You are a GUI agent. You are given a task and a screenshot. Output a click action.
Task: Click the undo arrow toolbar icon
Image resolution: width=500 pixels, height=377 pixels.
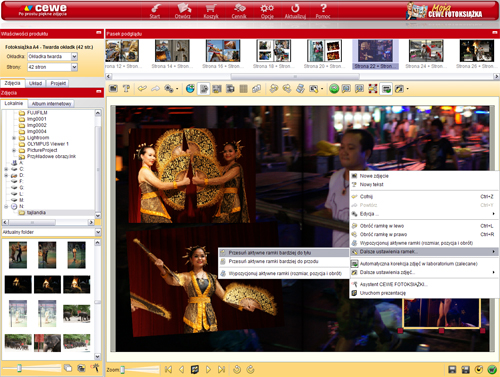pyautogui.click(x=142, y=89)
